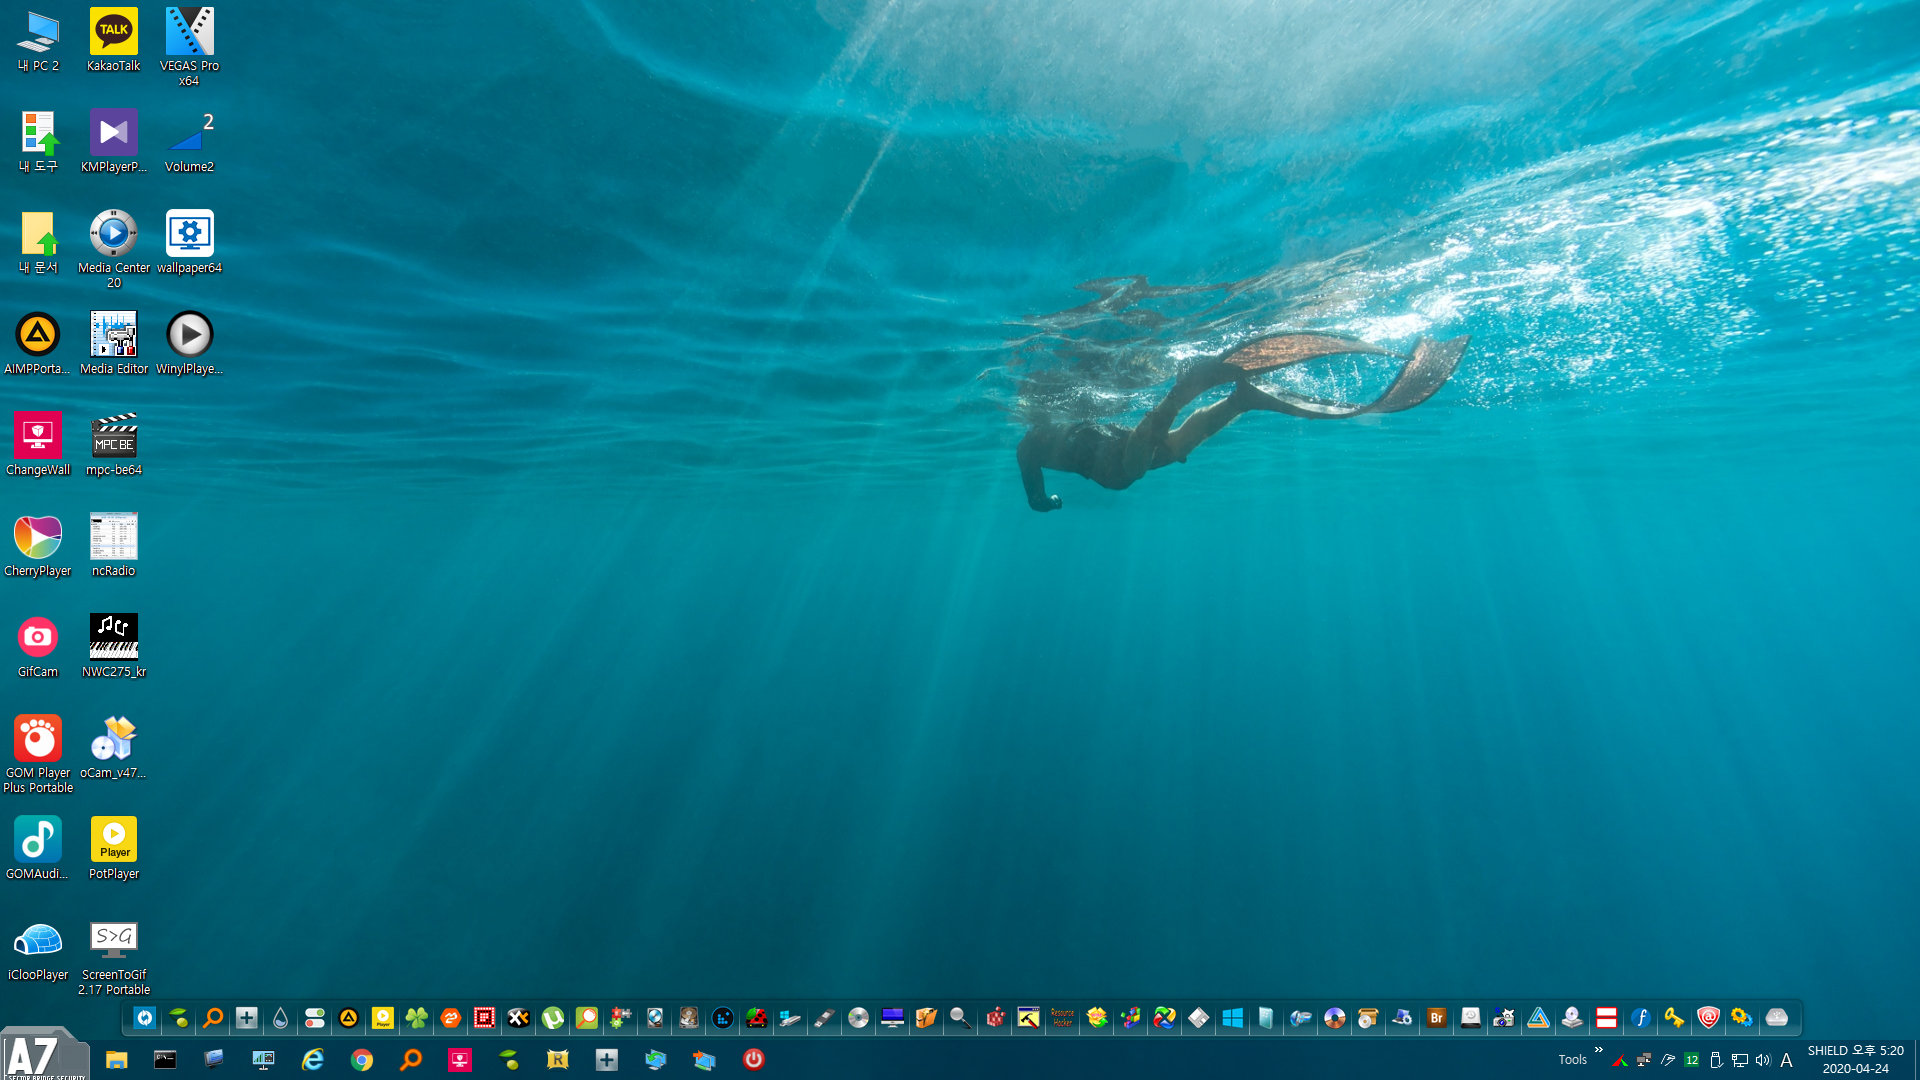Open File Explorer from the taskbar
The width and height of the screenshot is (1920, 1080).
coord(116,1060)
